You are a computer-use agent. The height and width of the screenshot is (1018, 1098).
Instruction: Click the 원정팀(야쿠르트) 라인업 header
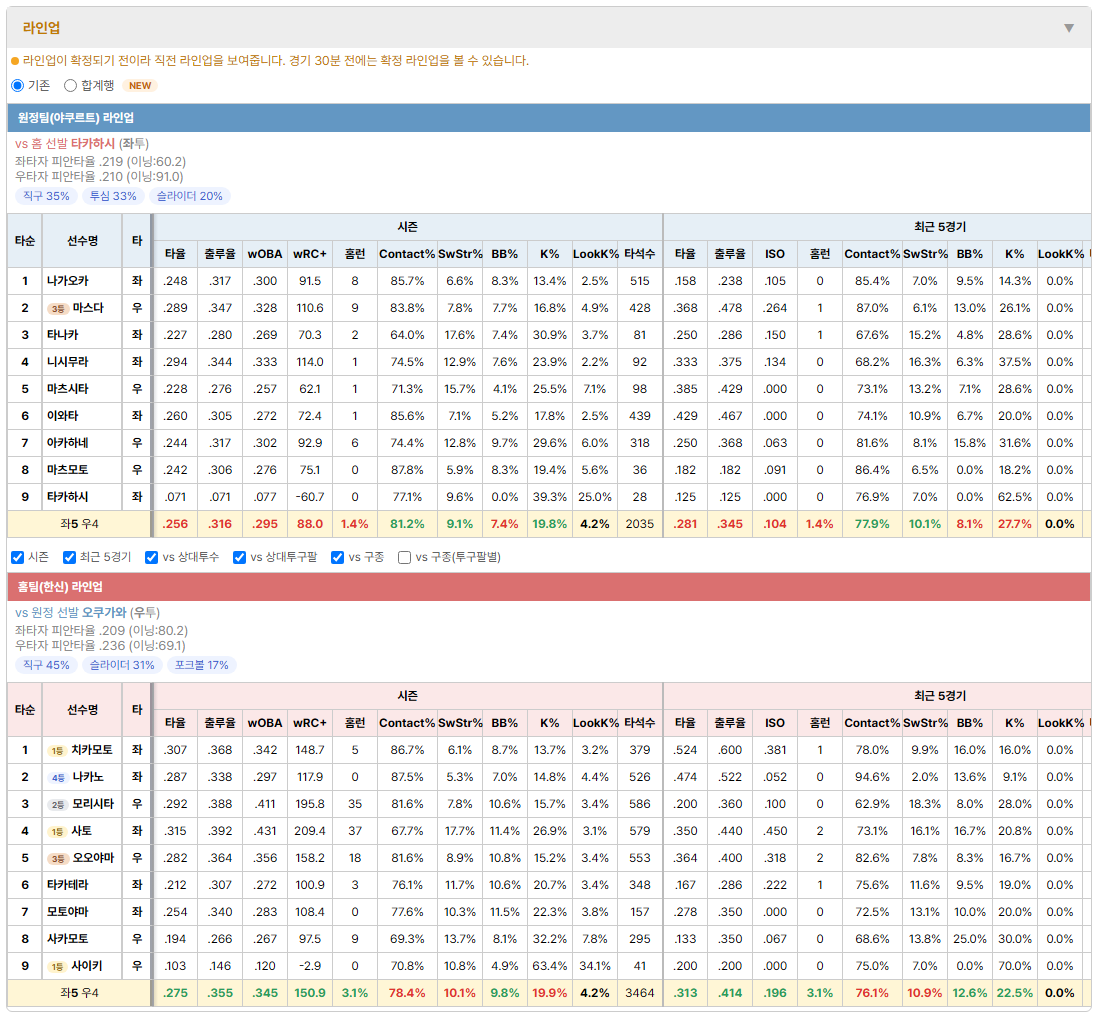coord(549,118)
